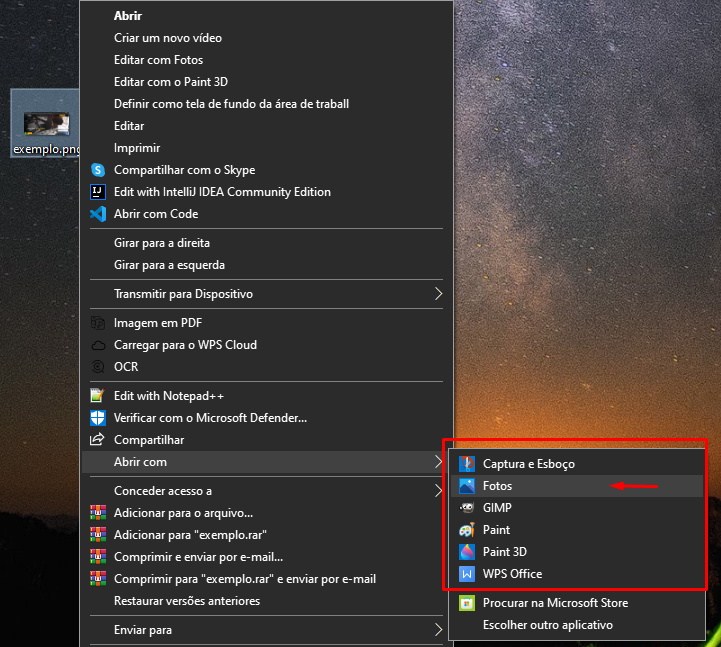The image size is (721, 647).
Task: Select Adicionar para o arquivo...
Action: [x=267, y=513]
